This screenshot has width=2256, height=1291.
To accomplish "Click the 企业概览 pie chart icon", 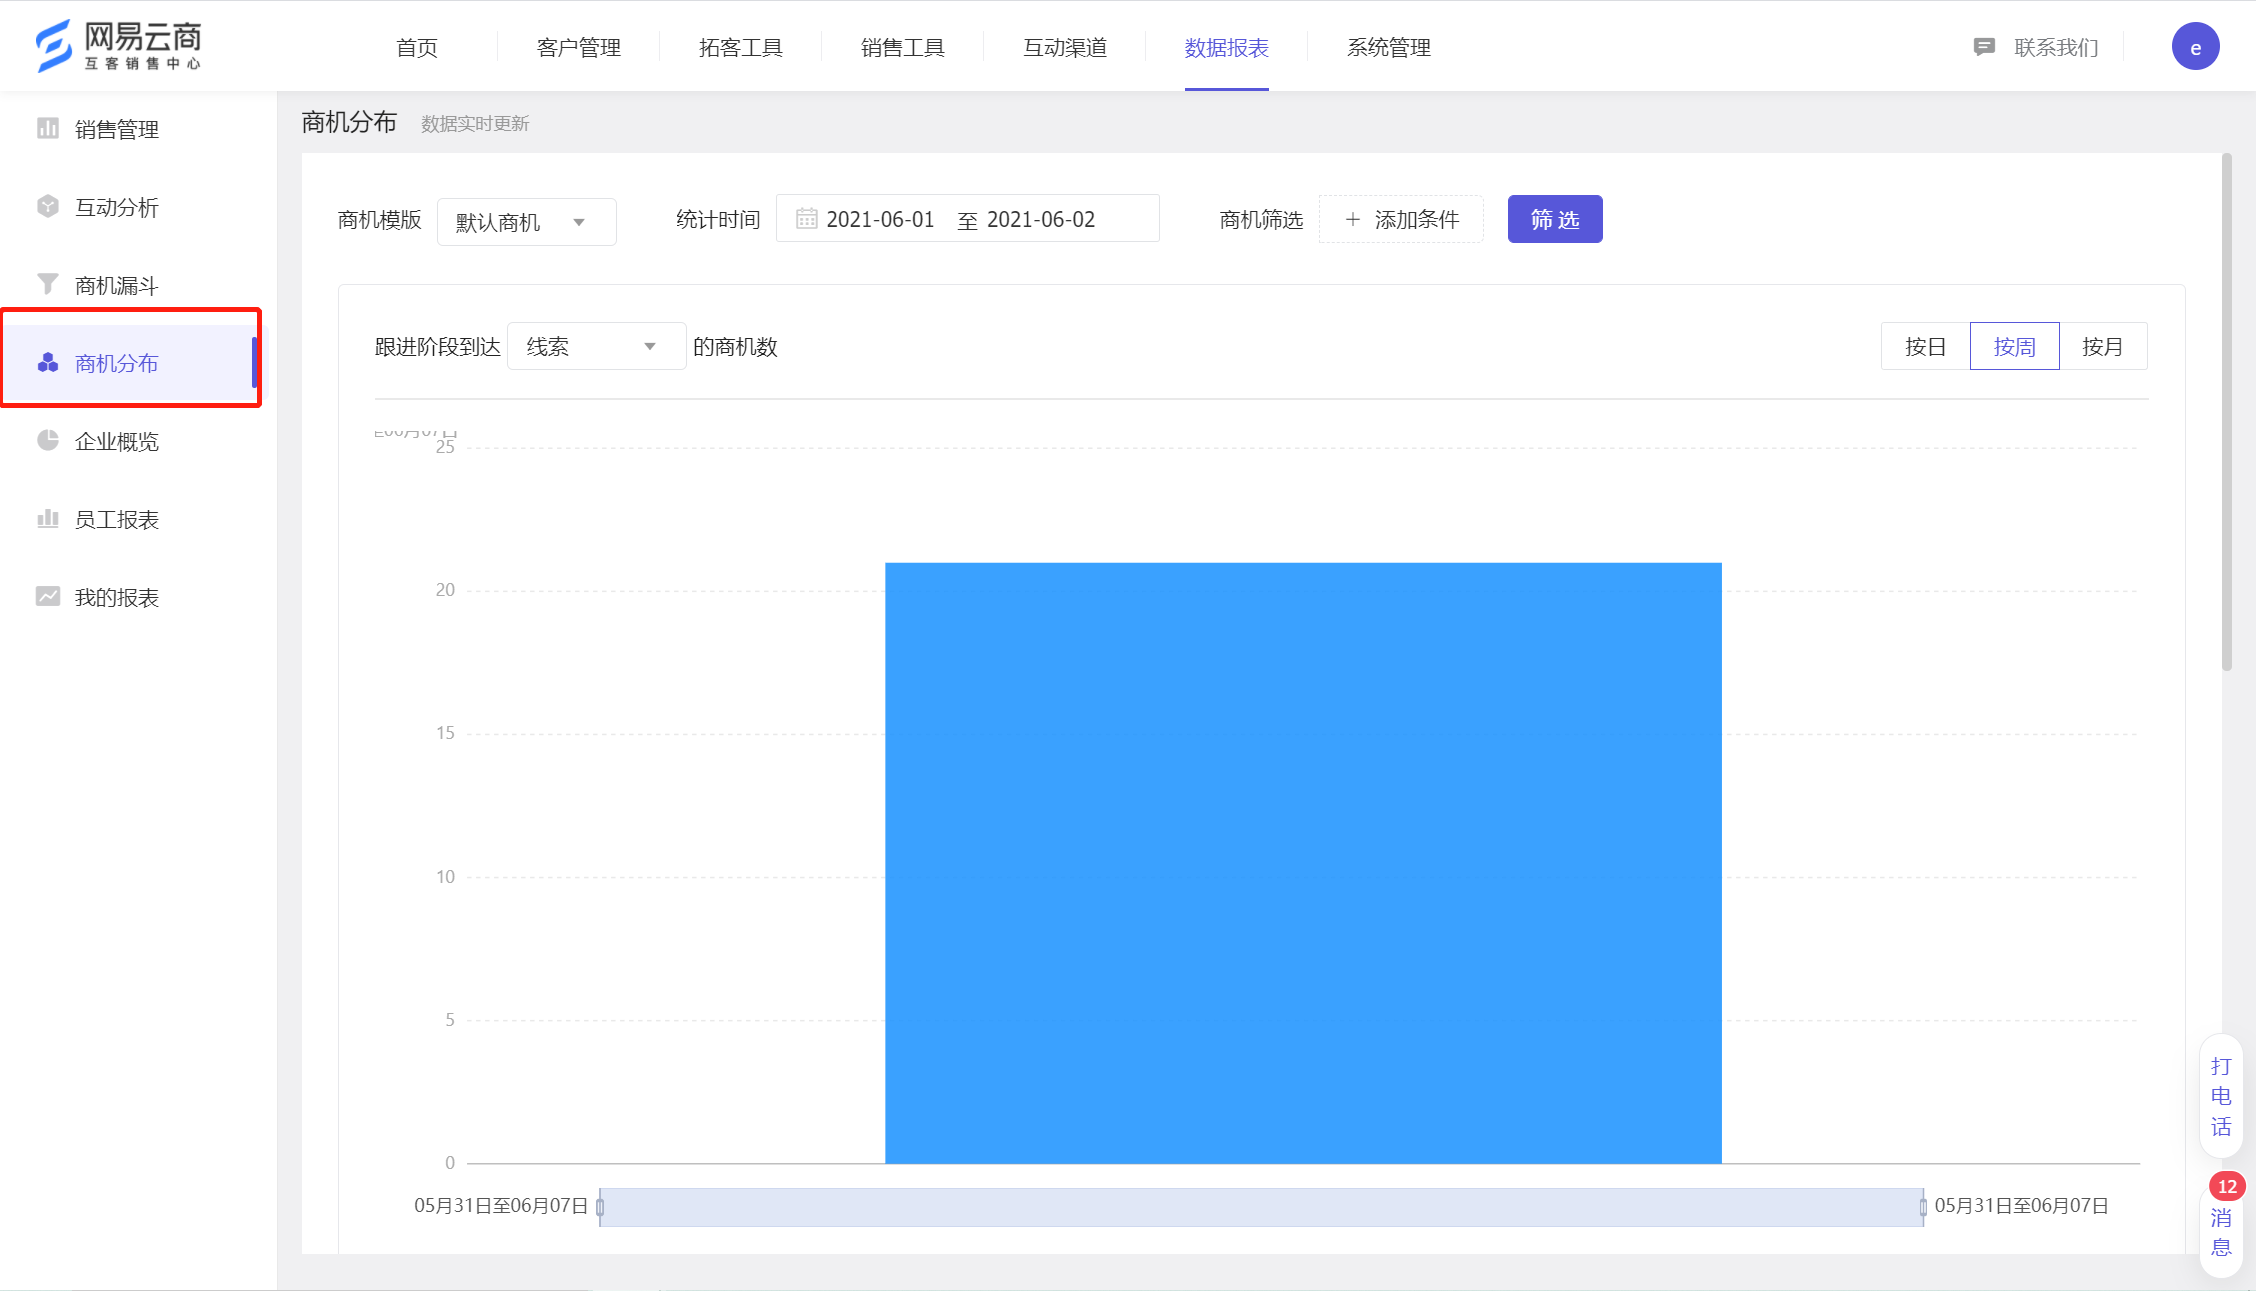I will (x=47, y=440).
